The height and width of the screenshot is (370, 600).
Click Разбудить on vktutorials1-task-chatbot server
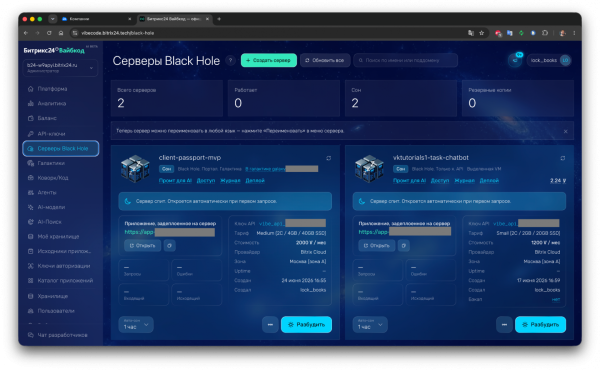[540, 324]
